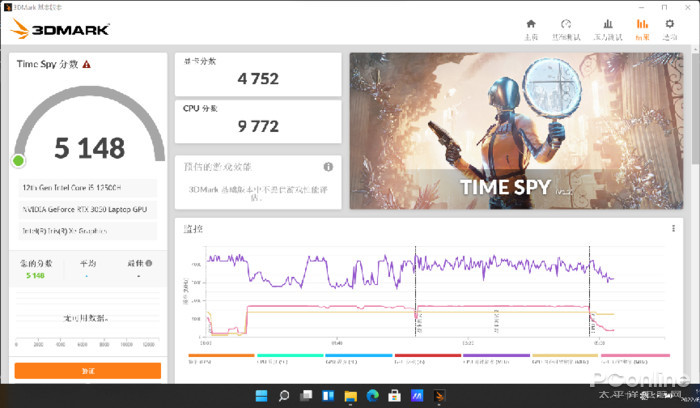Screen dimensions: 700x408
Task: Click the green dot on the score gauge
Action: [x=18, y=160]
